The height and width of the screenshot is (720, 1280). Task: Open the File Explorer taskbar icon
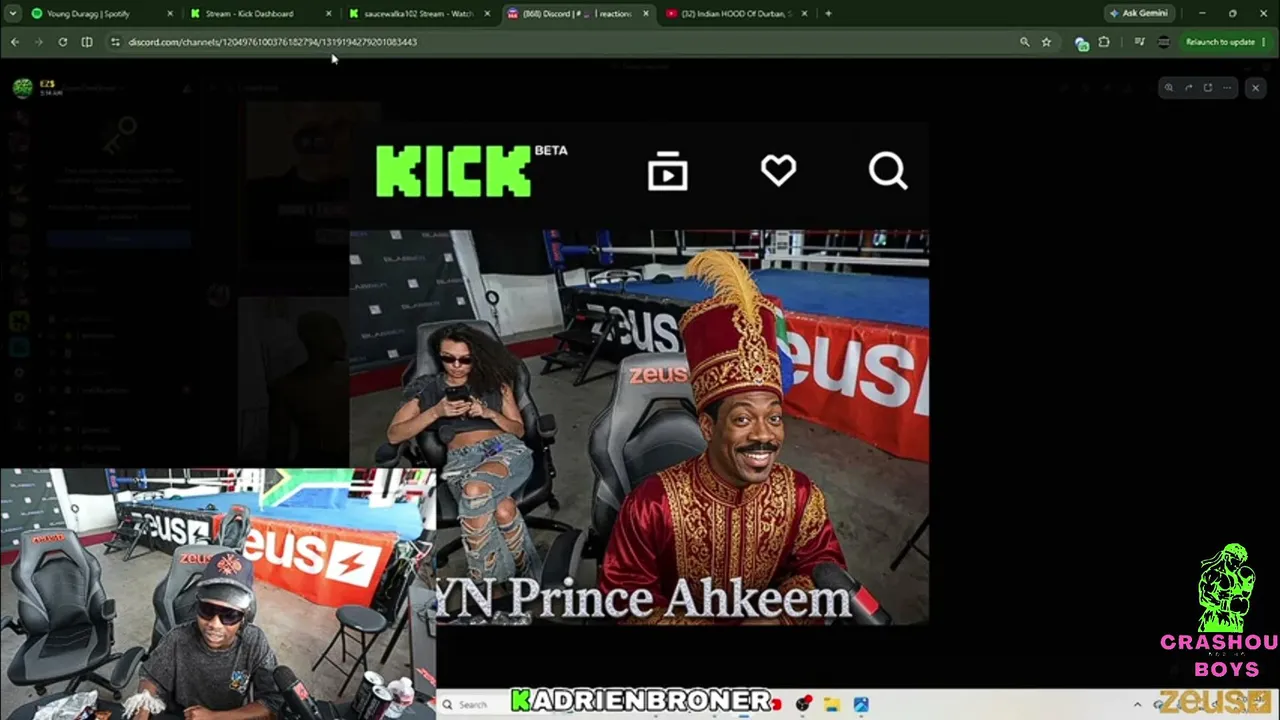[831, 704]
